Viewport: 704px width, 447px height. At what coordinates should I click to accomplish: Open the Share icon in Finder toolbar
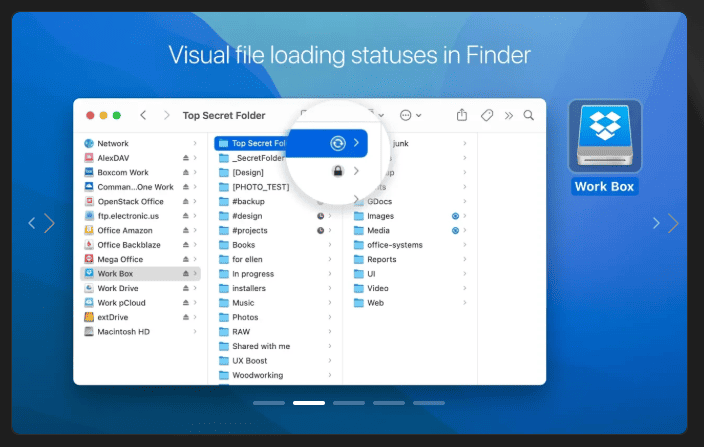pyautogui.click(x=462, y=115)
